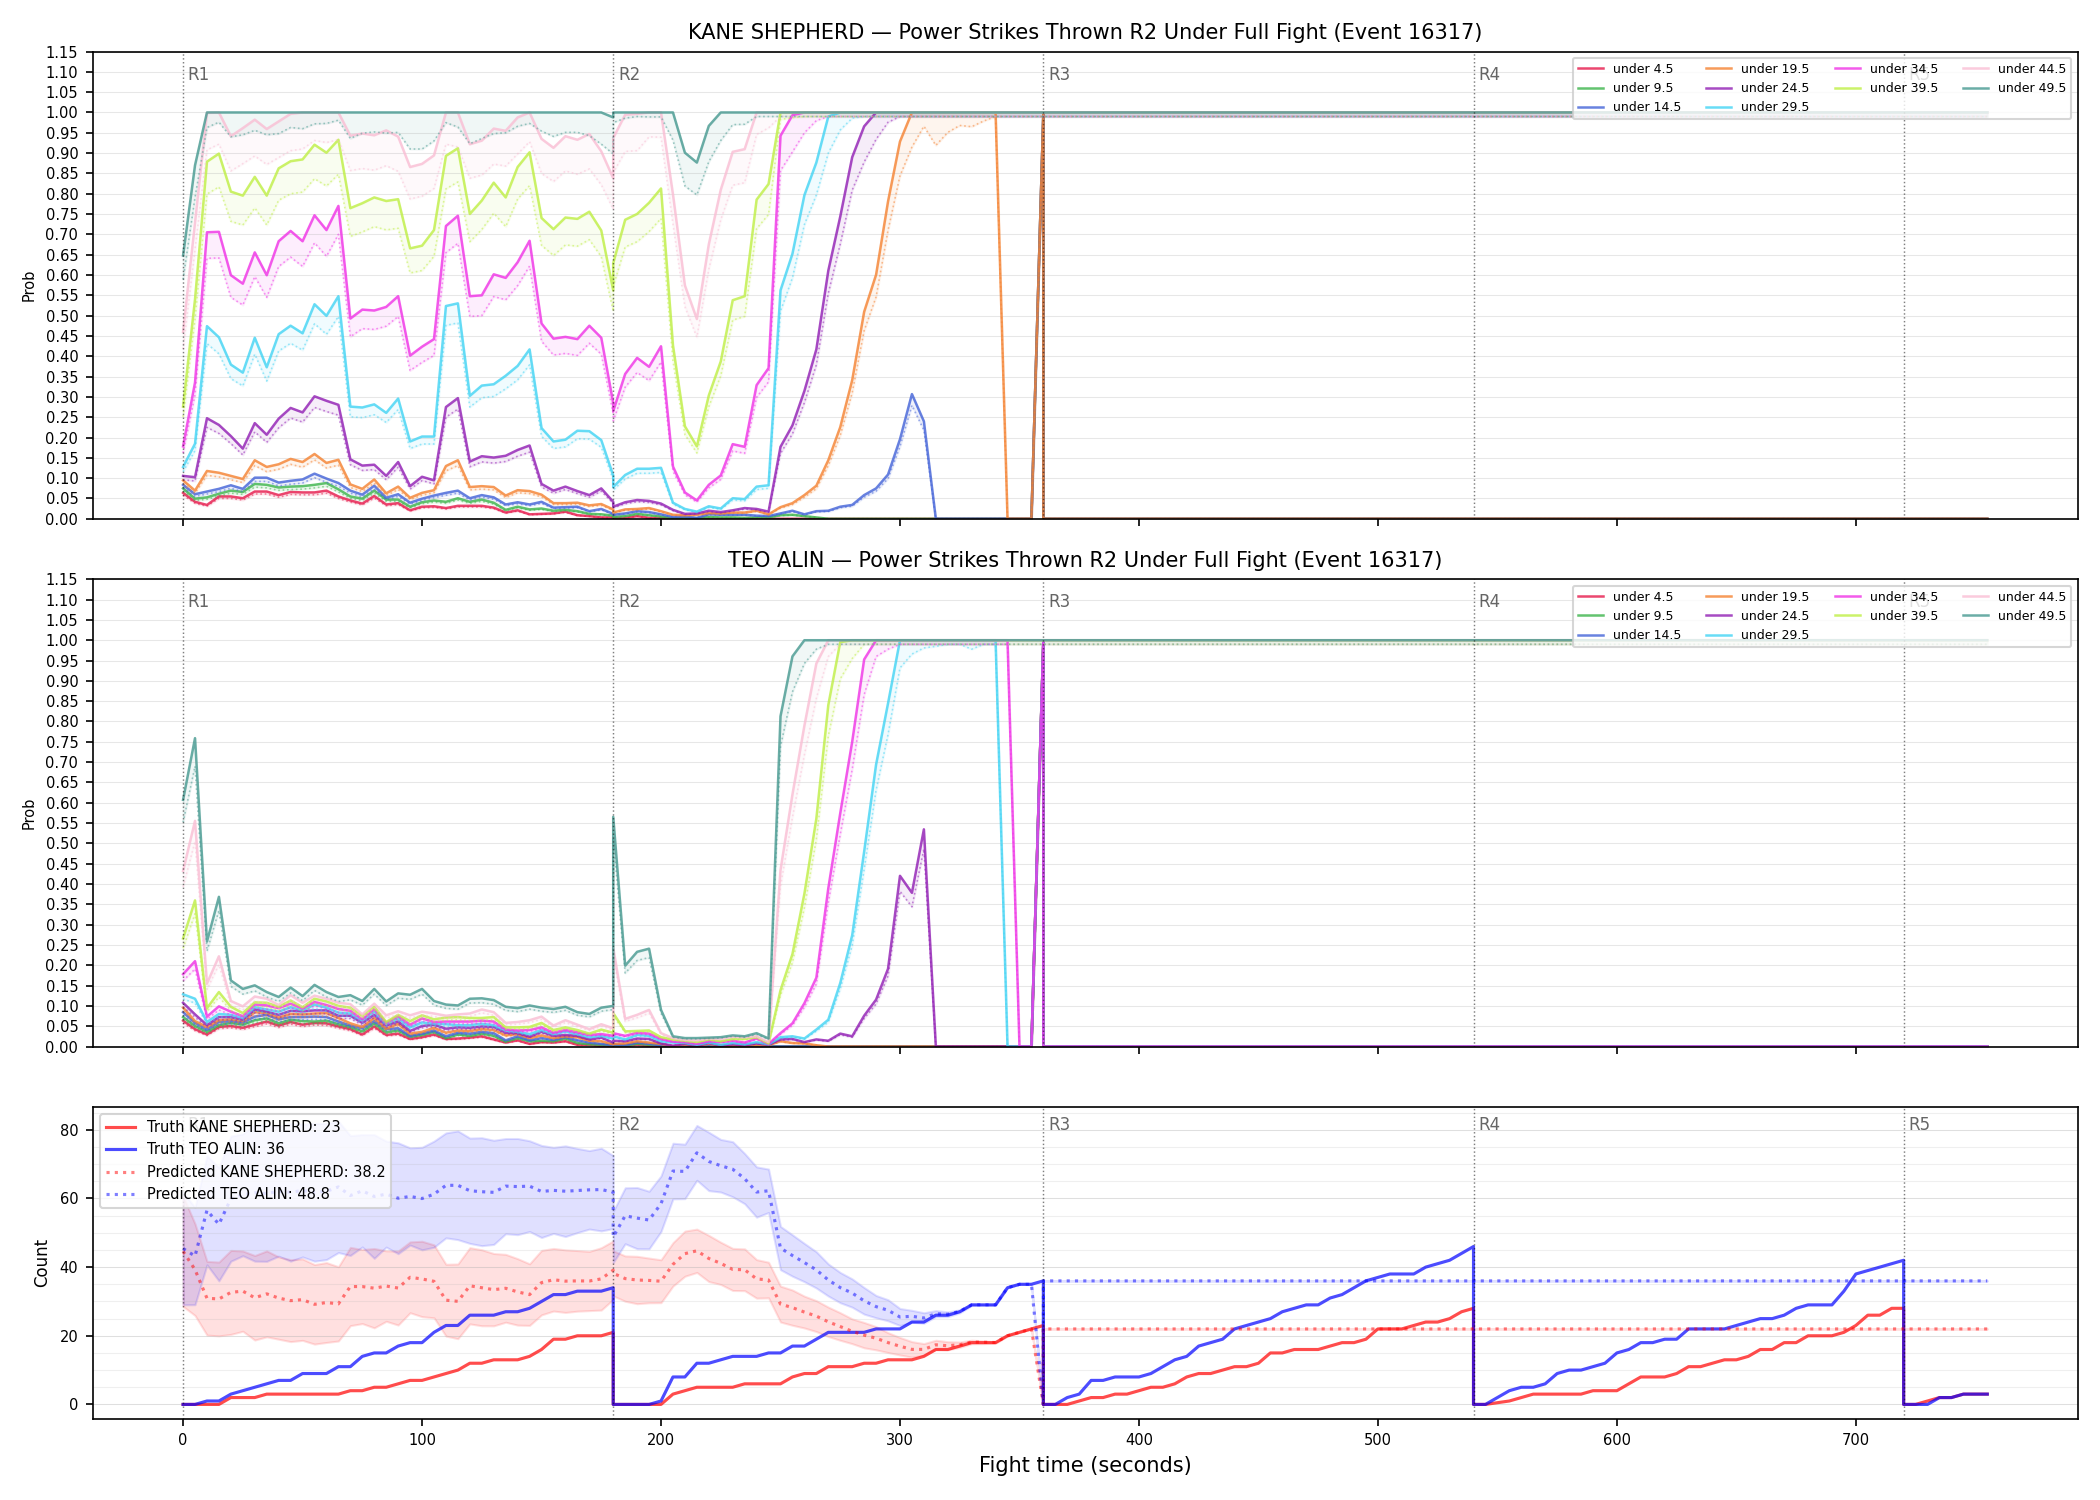Click the R2 round marker in Kane Shepherd chart
Image resolution: width=2100 pixels, height=1500 pixels.
[x=629, y=74]
